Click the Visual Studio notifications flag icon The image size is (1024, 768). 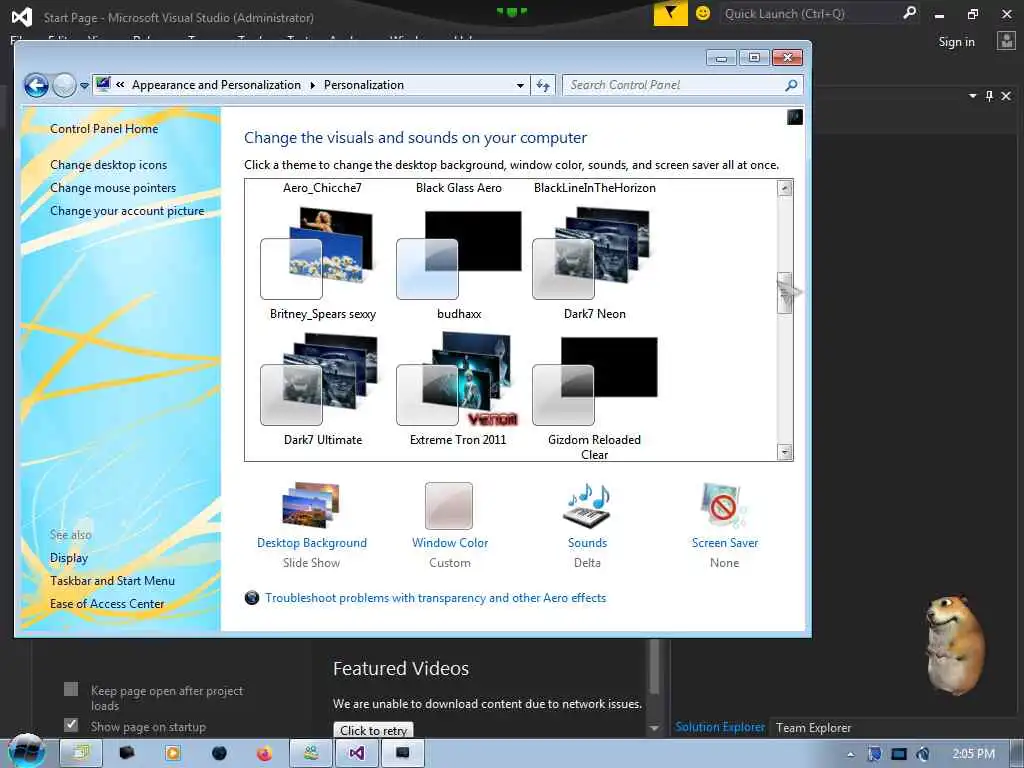click(670, 13)
